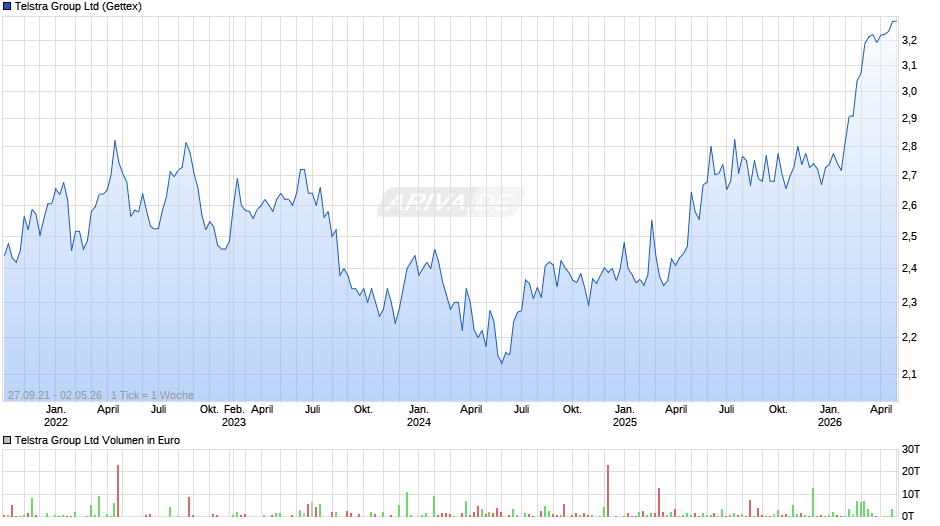This screenshot has width=940, height=526.
Task: Click the date range '27.09.21 - 02.05.26'
Action: coord(55,395)
